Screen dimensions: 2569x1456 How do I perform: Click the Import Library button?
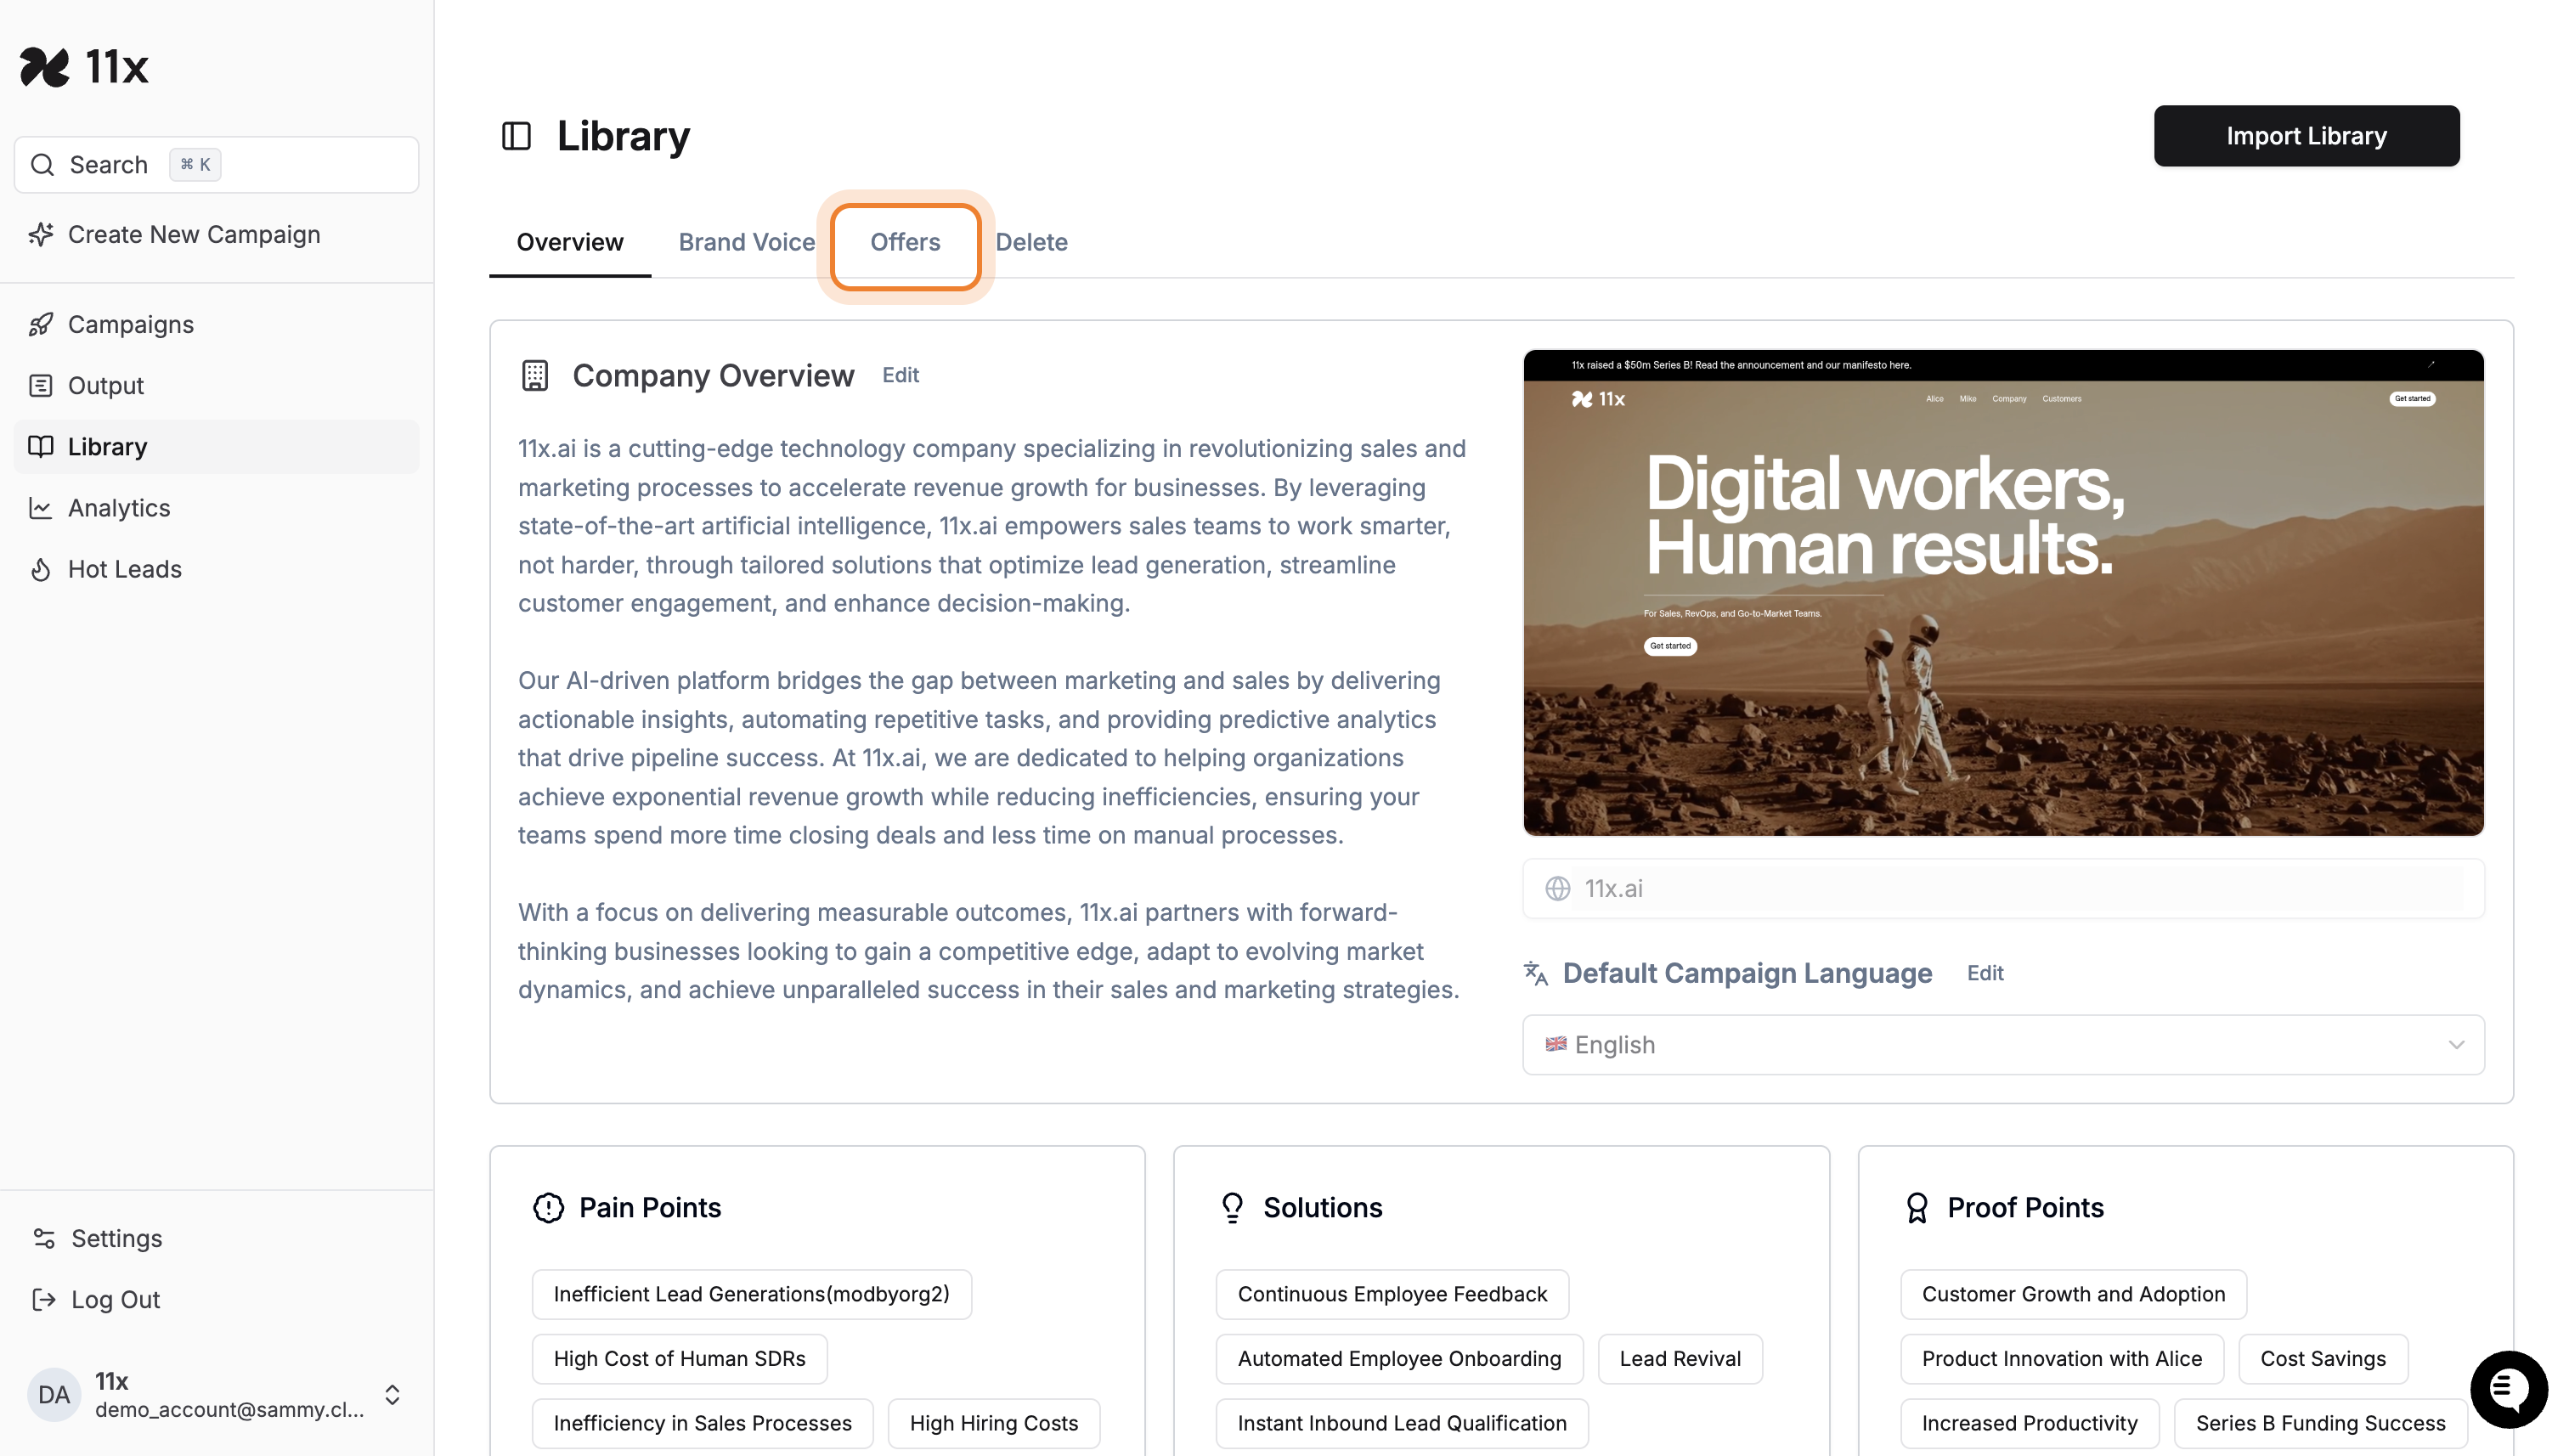pos(2306,136)
